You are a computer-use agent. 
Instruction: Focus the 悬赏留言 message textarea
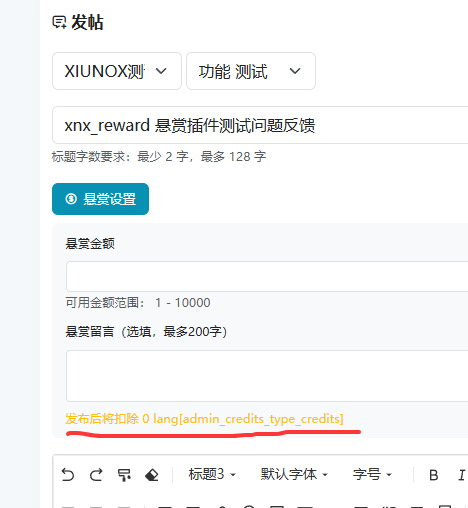coord(267,376)
